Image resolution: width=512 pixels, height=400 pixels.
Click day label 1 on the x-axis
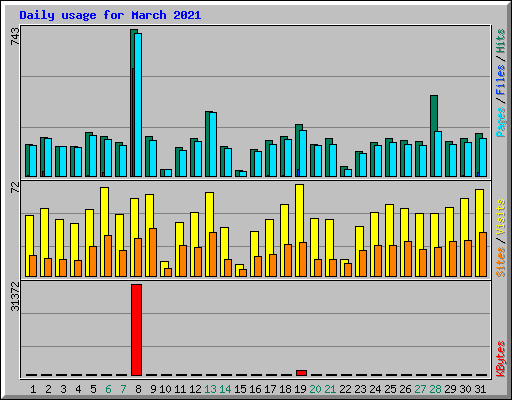click(x=33, y=389)
